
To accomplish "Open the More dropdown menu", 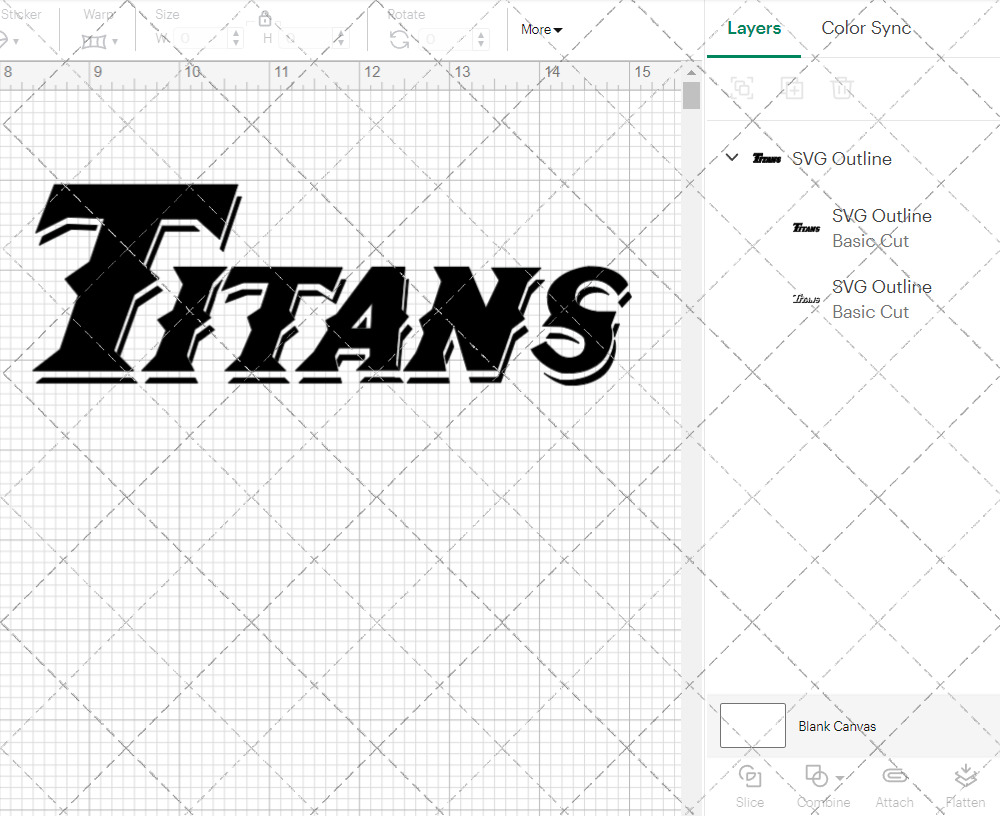I will [x=540, y=29].
